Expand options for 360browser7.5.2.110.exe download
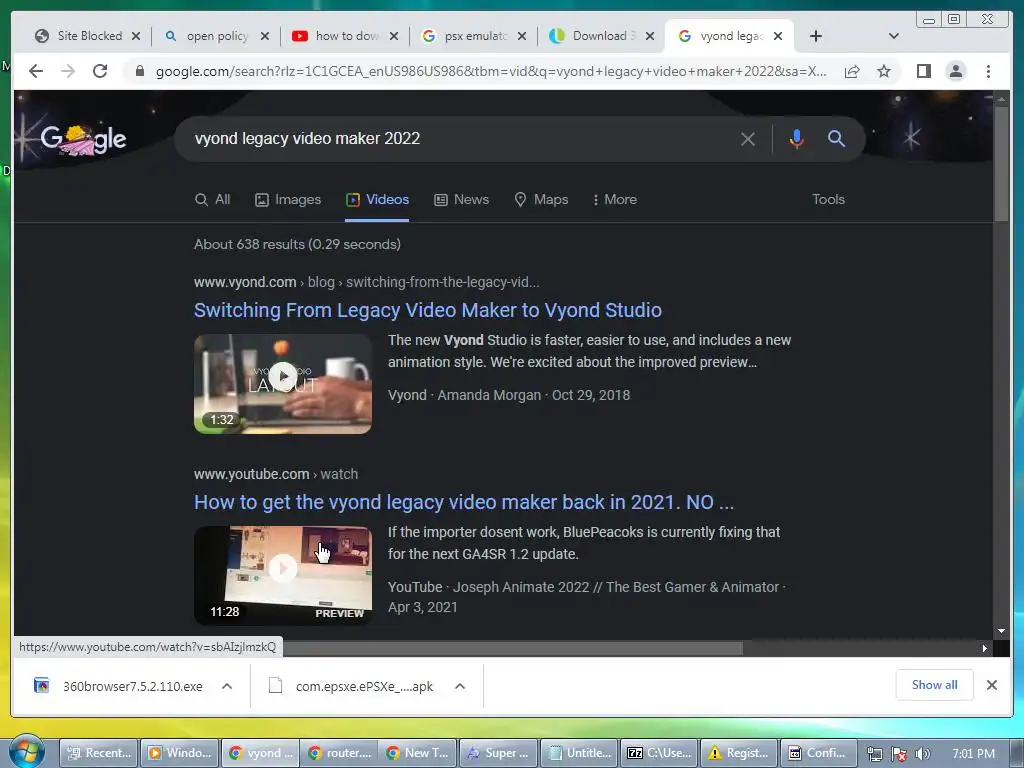The height and width of the screenshot is (768, 1024). (227, 686)
